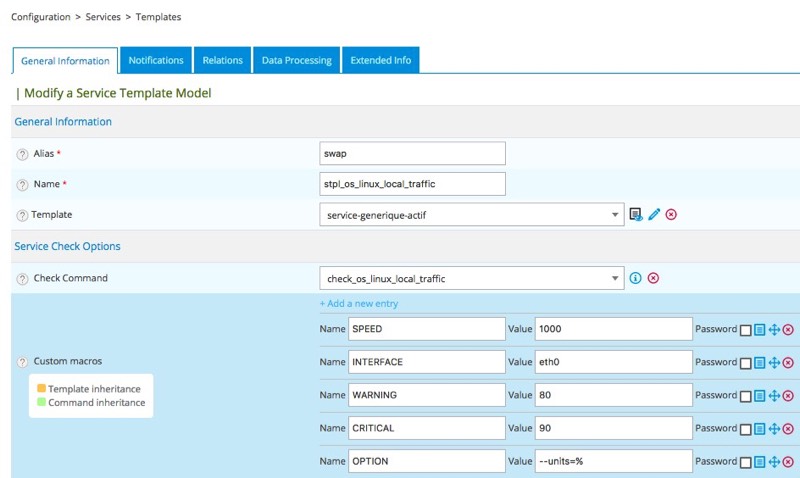Click the orange Template inheritance swatch
Image resolution: width=800 pixels, height=478 pixels.
coord(40,389)
